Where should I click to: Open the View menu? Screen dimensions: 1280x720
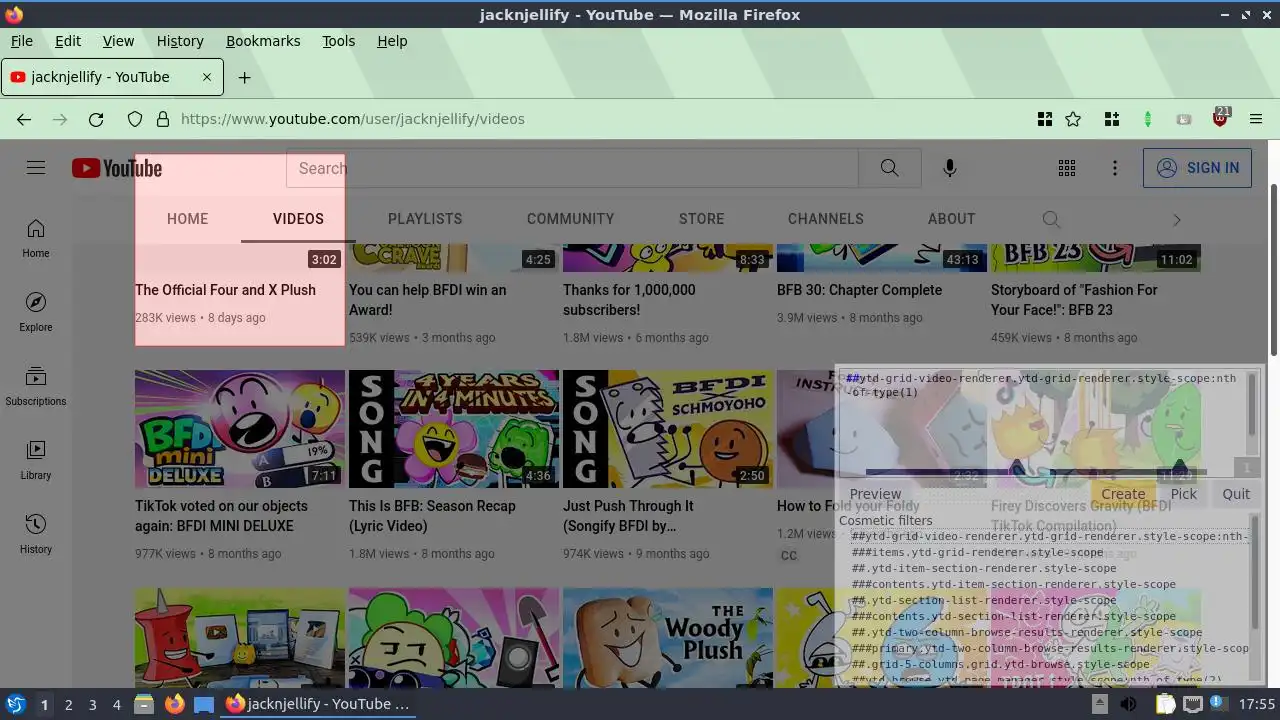pos(118,41)
